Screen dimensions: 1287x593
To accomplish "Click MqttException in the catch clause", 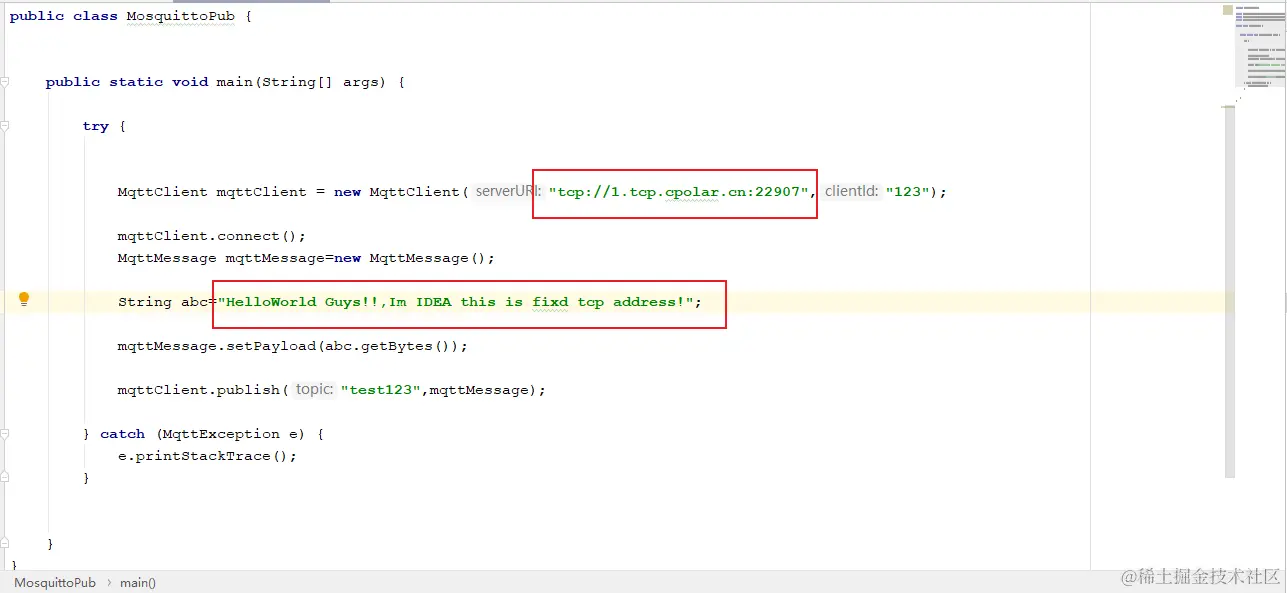I will (221, 434).
